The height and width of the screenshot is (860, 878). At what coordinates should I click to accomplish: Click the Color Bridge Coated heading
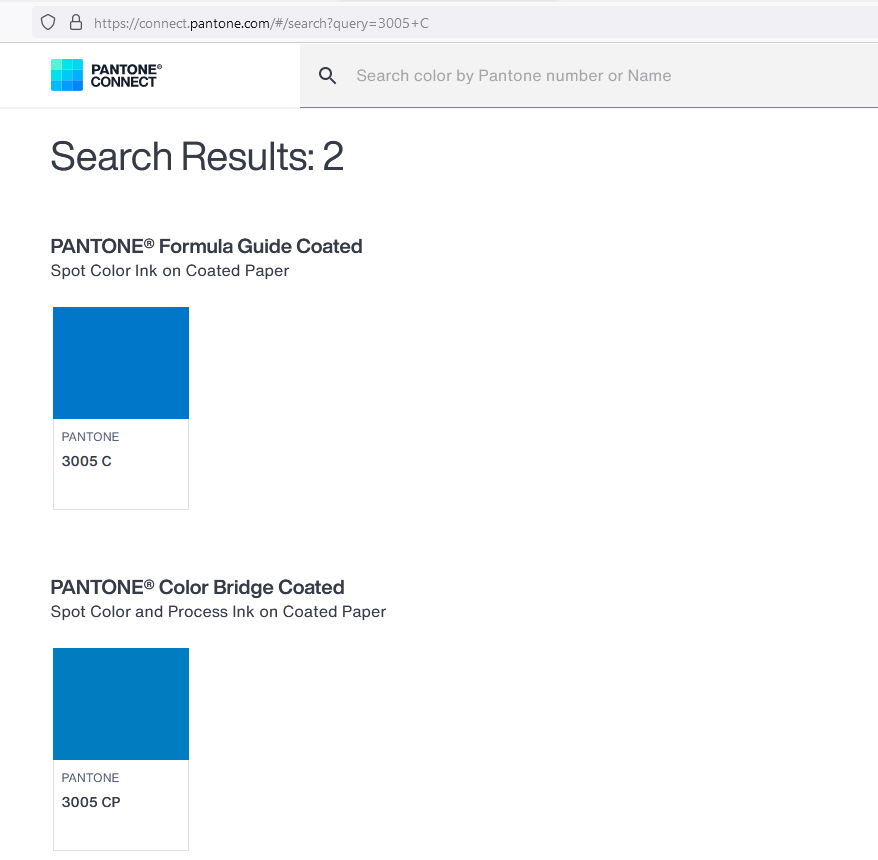click(197, 587)
